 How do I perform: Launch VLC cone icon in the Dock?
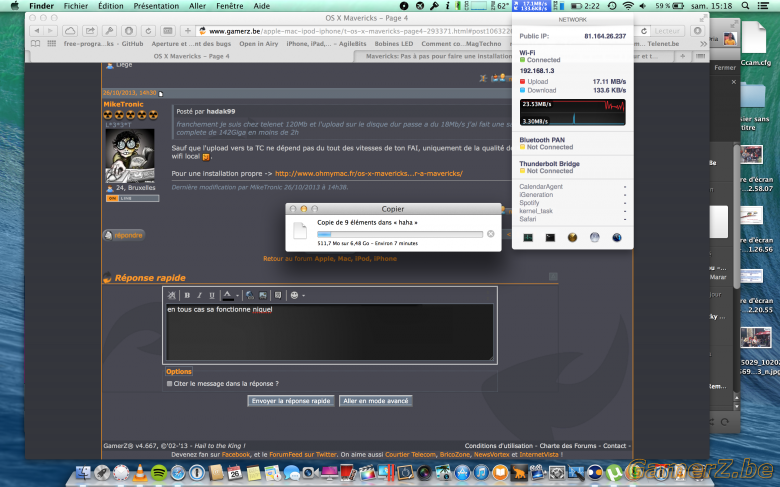140,473
